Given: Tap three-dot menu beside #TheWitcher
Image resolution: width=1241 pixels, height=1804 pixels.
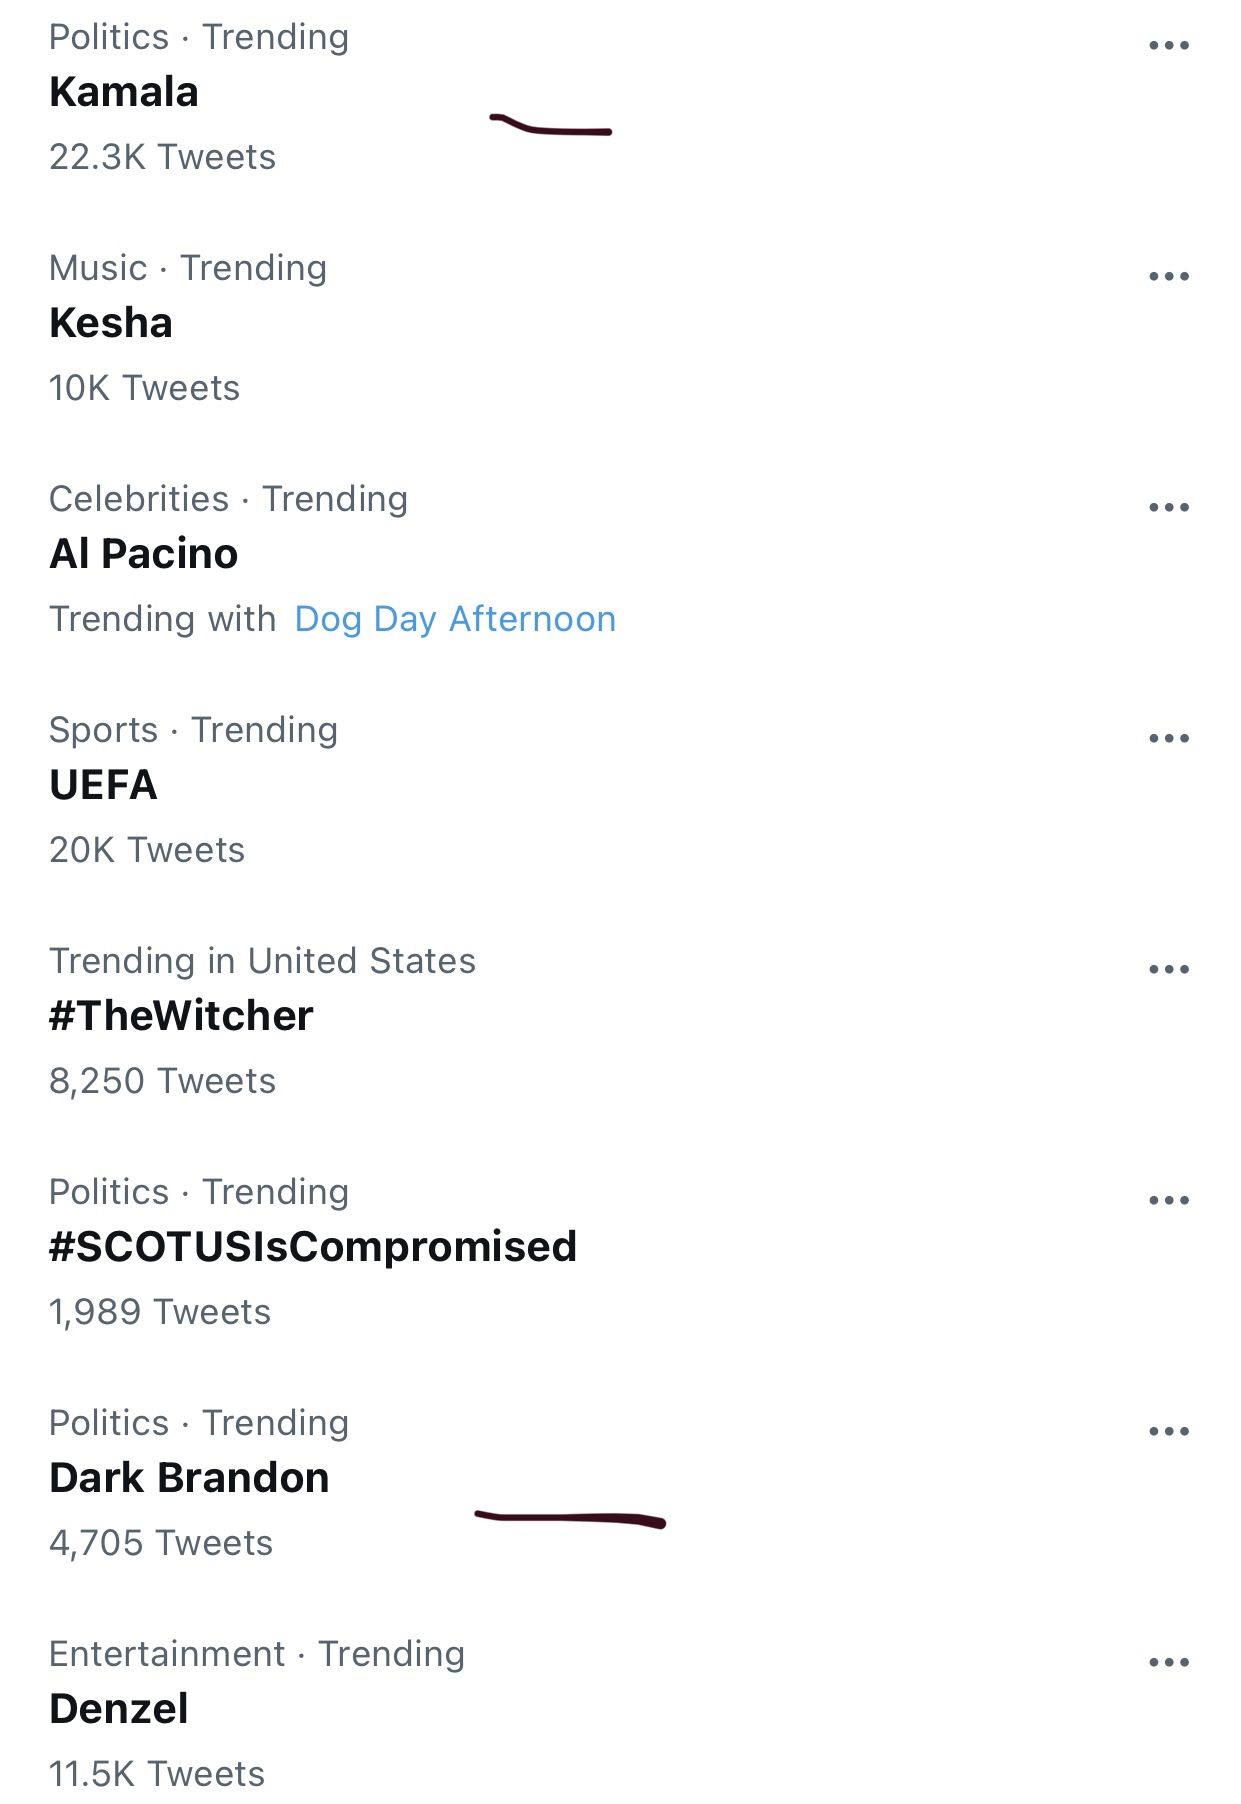Looking at the screenshot, I should (1168, 969).
